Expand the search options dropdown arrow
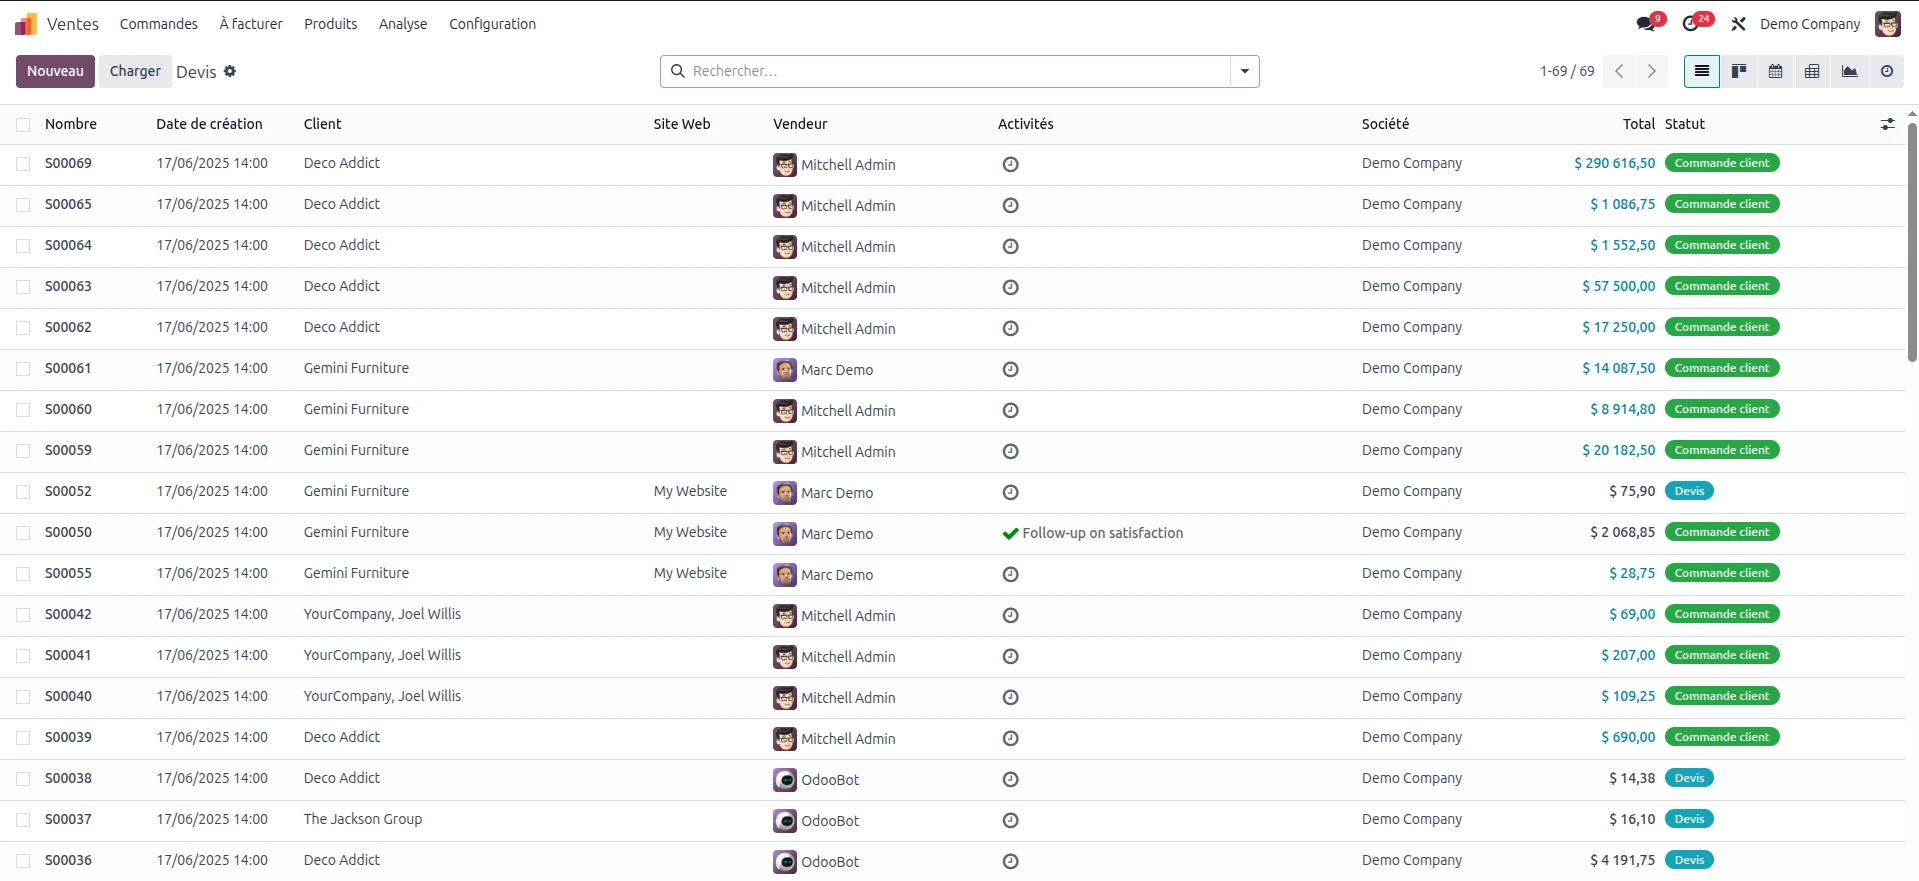 (x=1244, y=71)
